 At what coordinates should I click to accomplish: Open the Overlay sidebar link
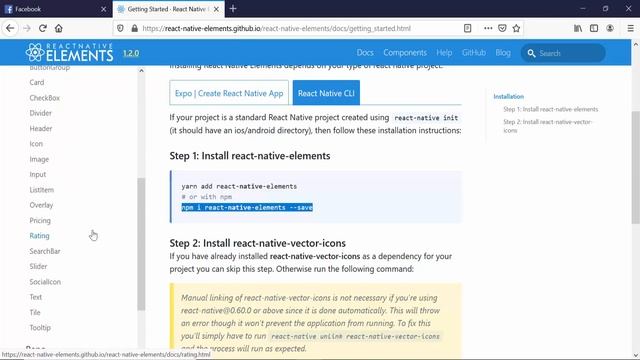41,205
